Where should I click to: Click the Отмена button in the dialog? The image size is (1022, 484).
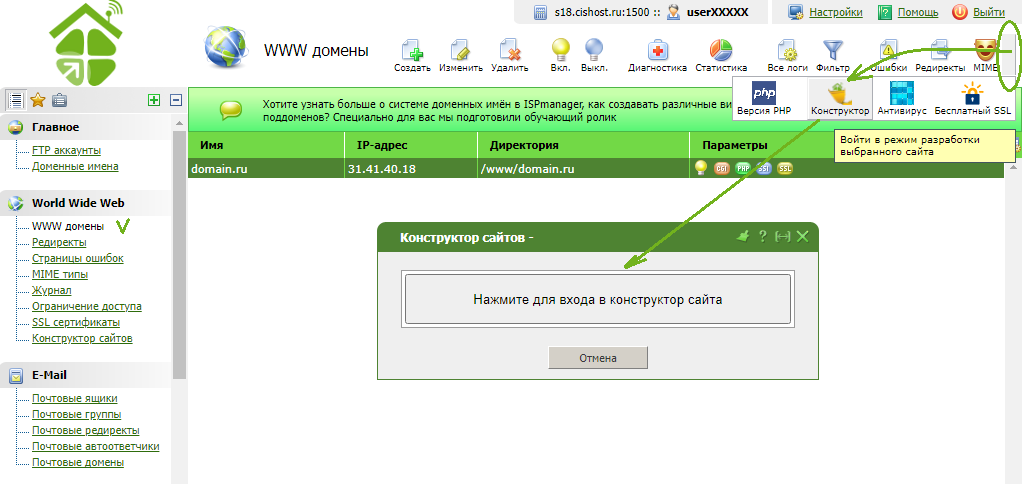(598, 358)
